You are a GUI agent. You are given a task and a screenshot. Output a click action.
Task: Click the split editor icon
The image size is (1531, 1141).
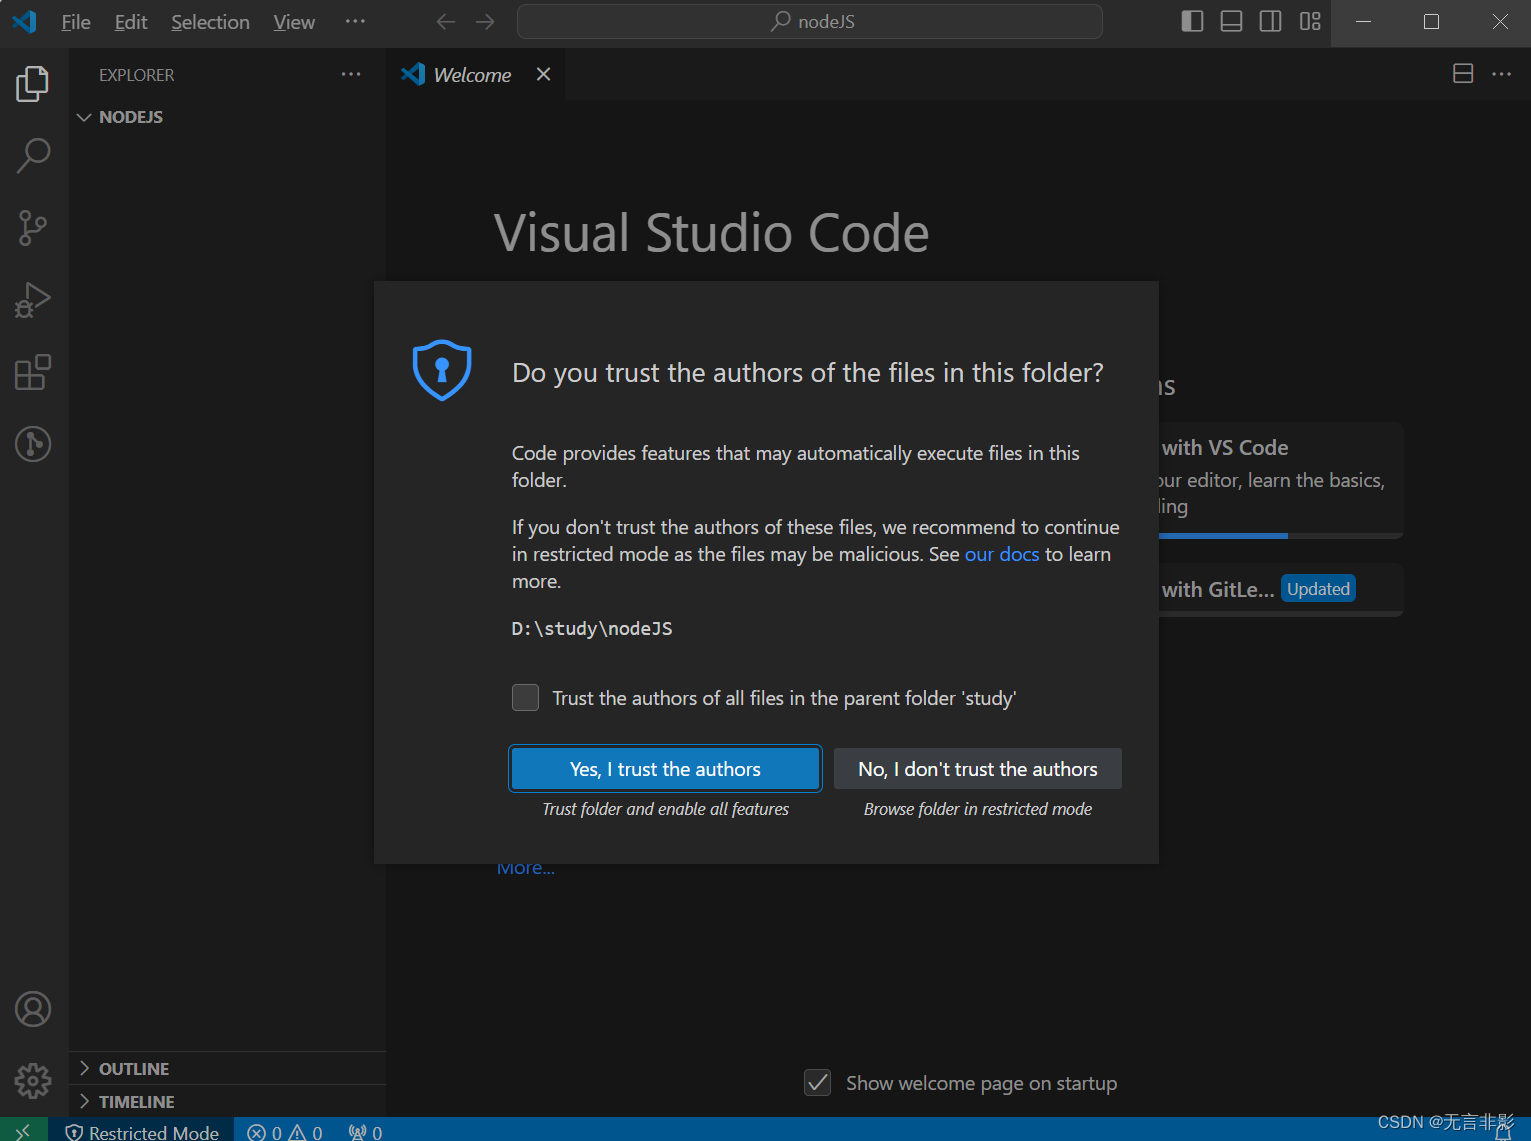pos(1463,74)
